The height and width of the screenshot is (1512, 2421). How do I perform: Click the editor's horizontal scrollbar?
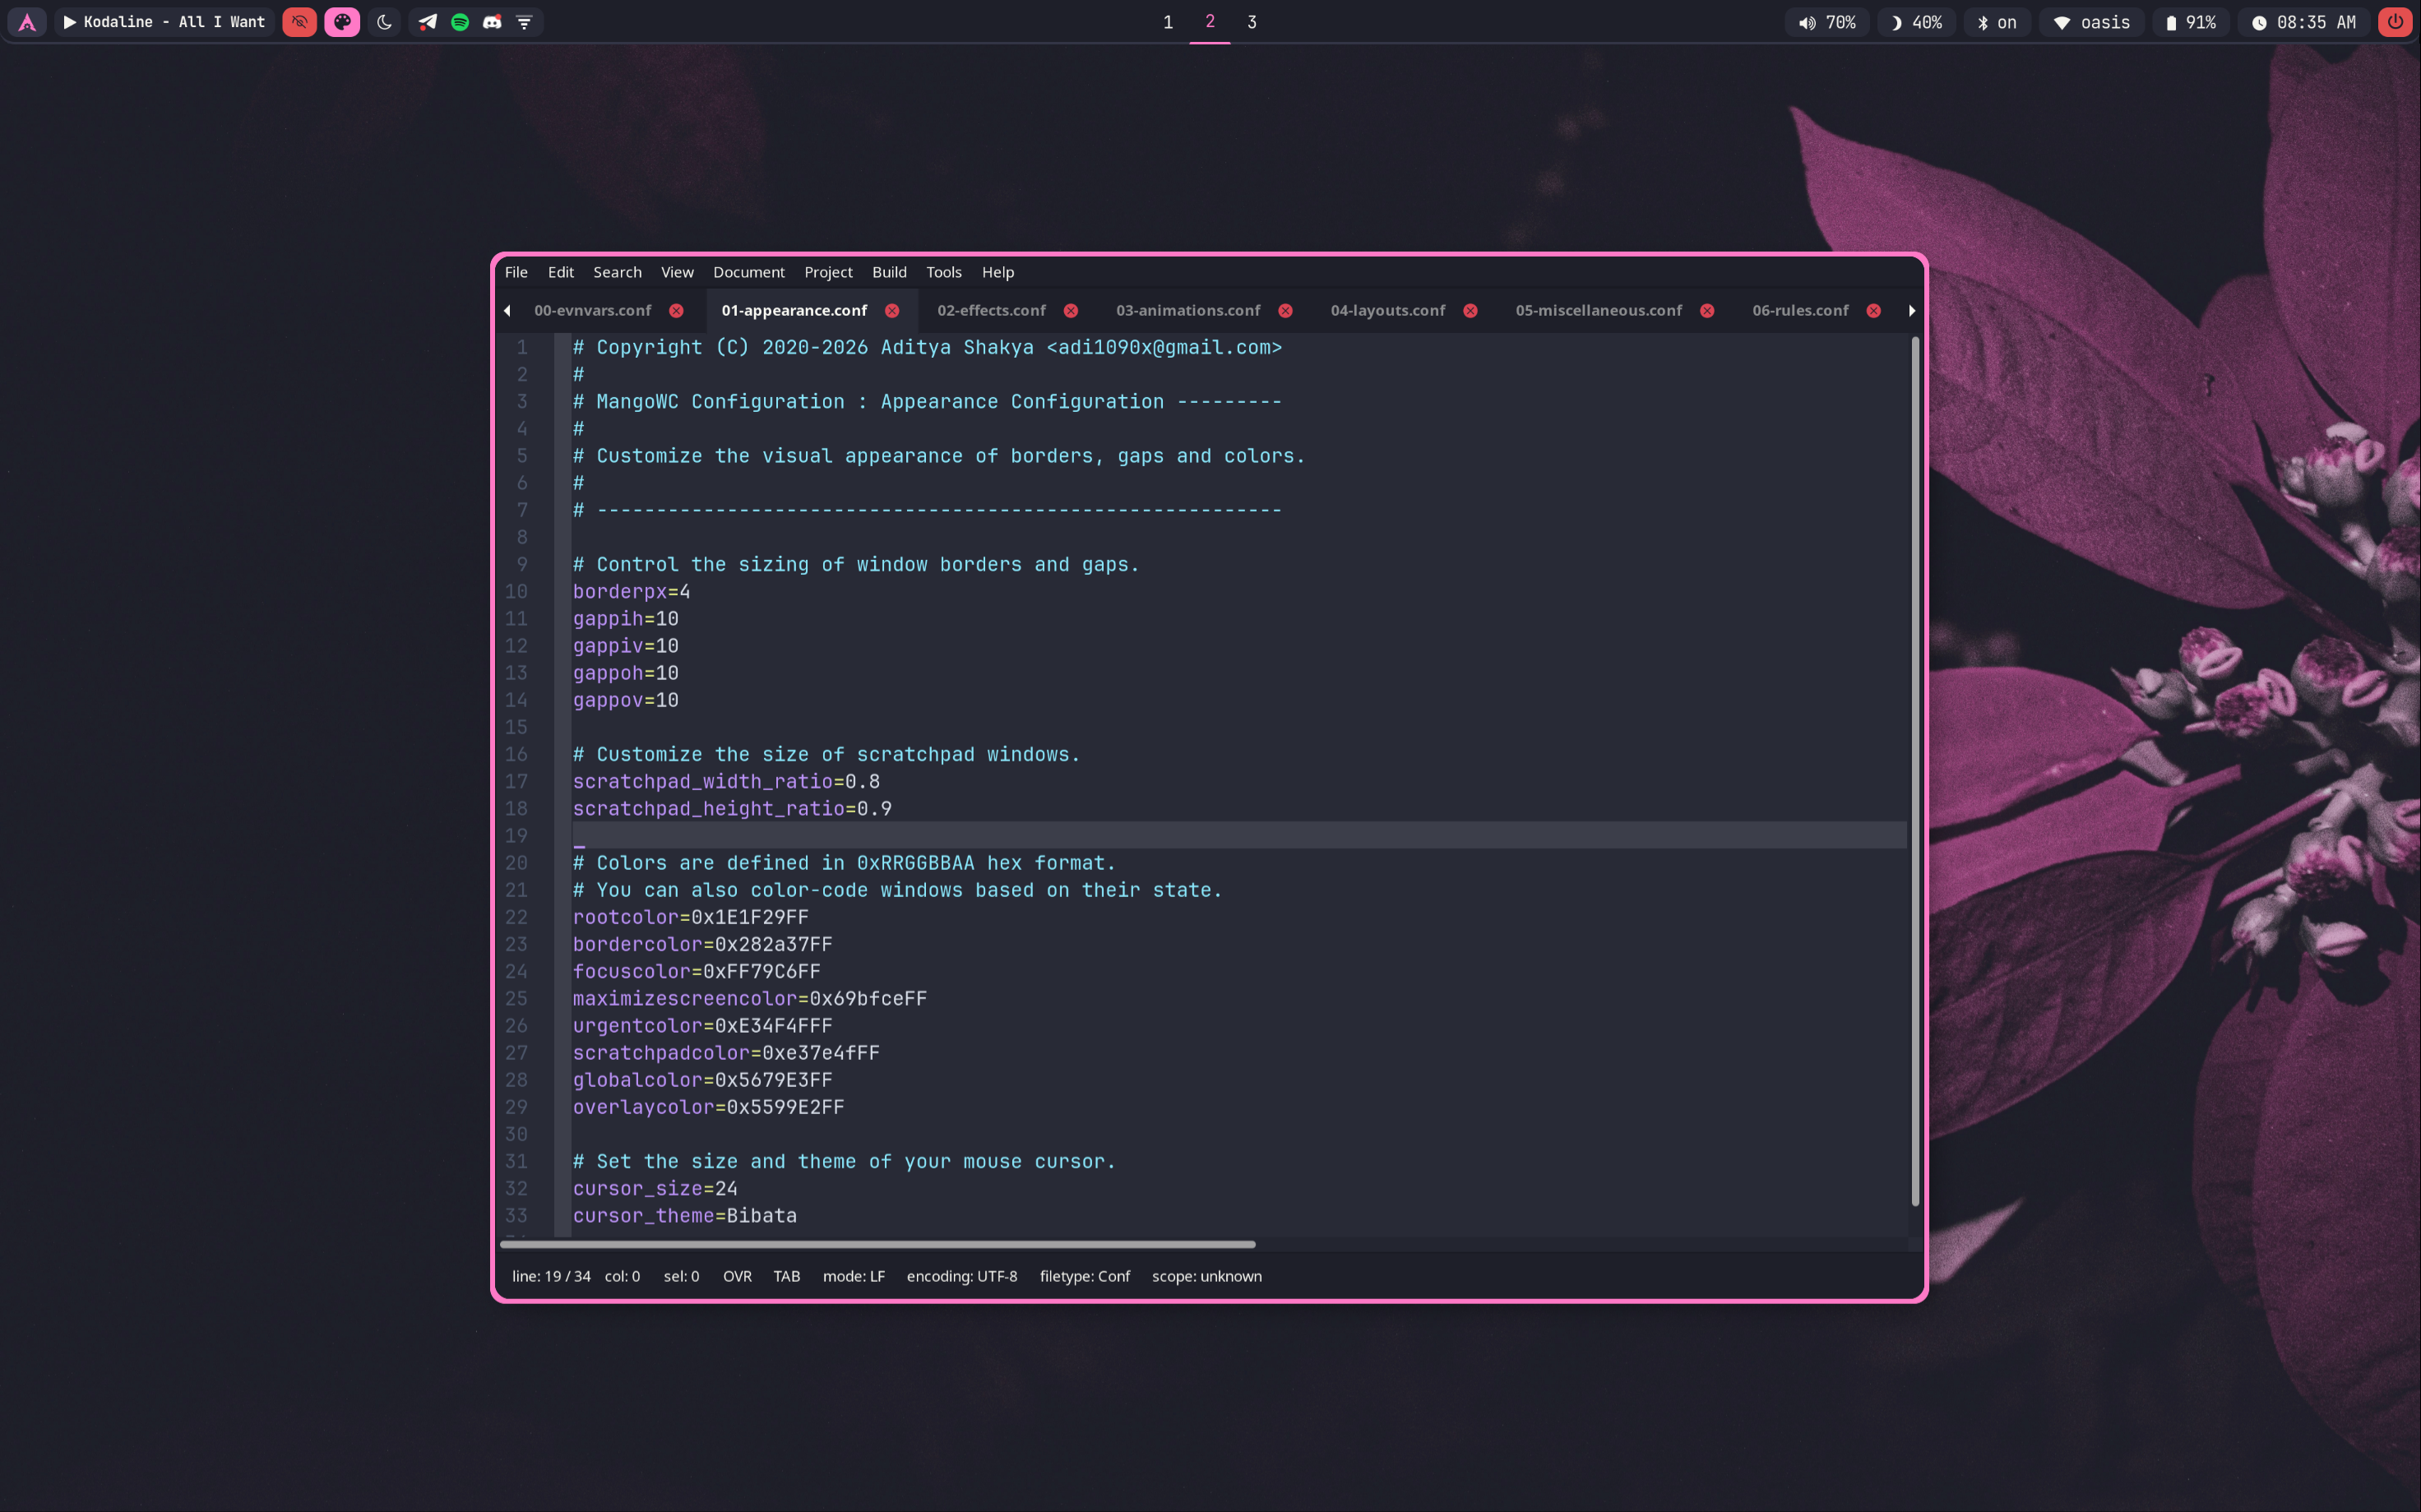click(x=878, y=1244)
